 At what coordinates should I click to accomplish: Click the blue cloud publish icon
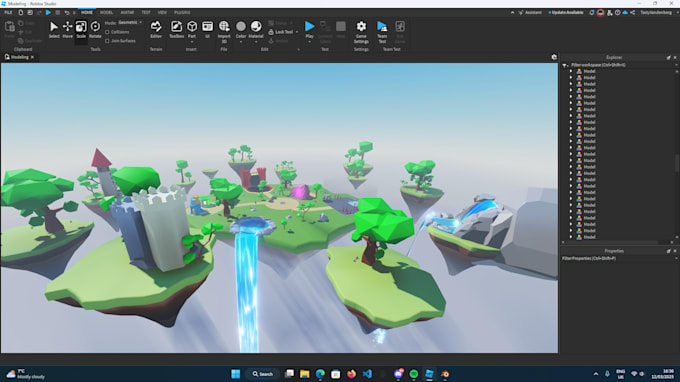click(x=625, y=13)
